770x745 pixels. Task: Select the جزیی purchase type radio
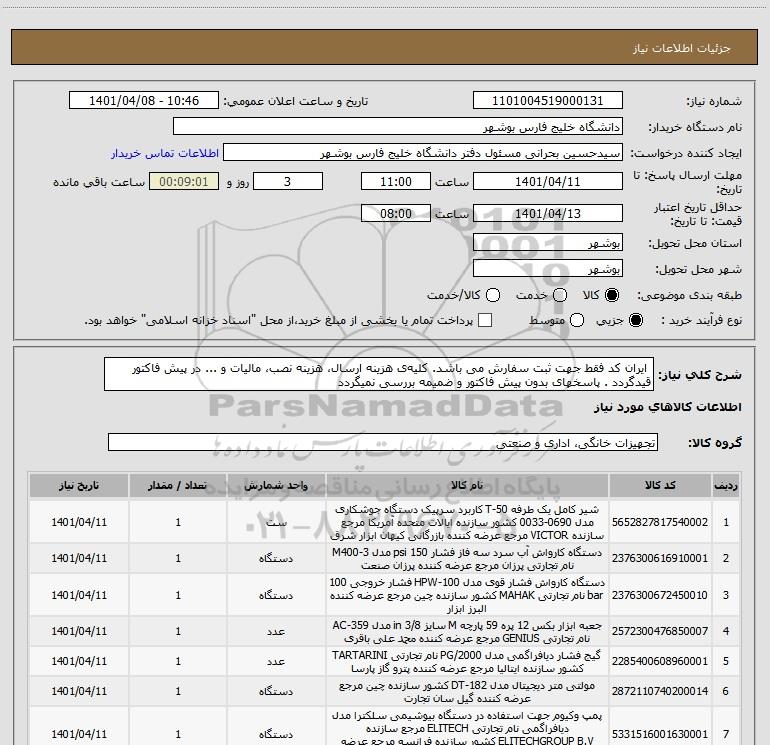pyautogui.click(x=636, y=320)
